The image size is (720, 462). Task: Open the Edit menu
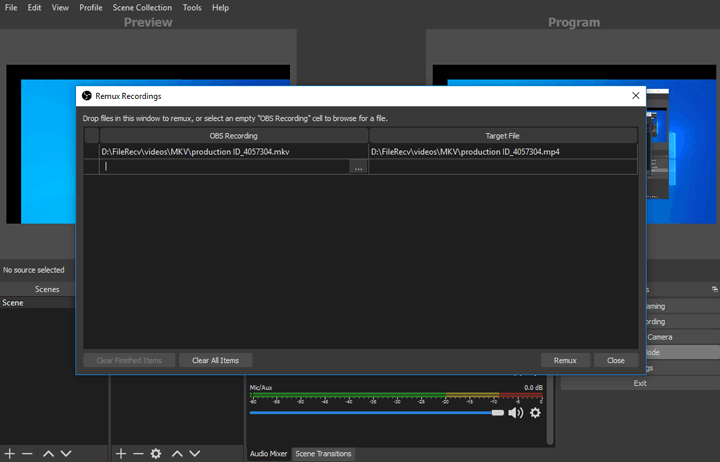click(34, 8)
